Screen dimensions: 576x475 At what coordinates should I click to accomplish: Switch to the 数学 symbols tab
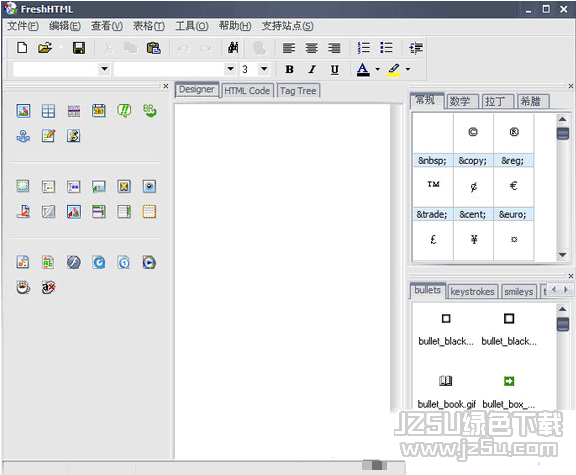coord(461,101)
